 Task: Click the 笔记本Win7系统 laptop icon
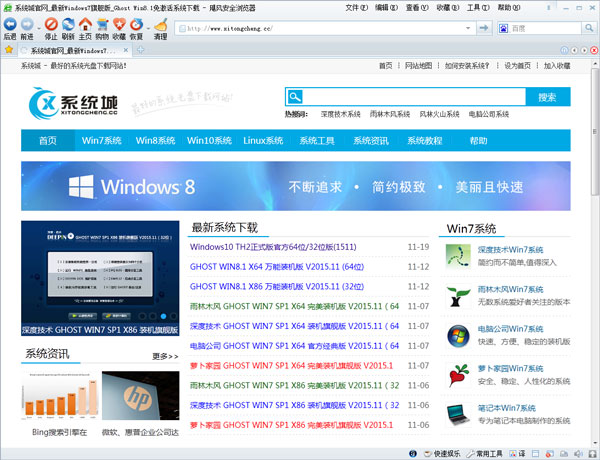(x=458, y=415)
